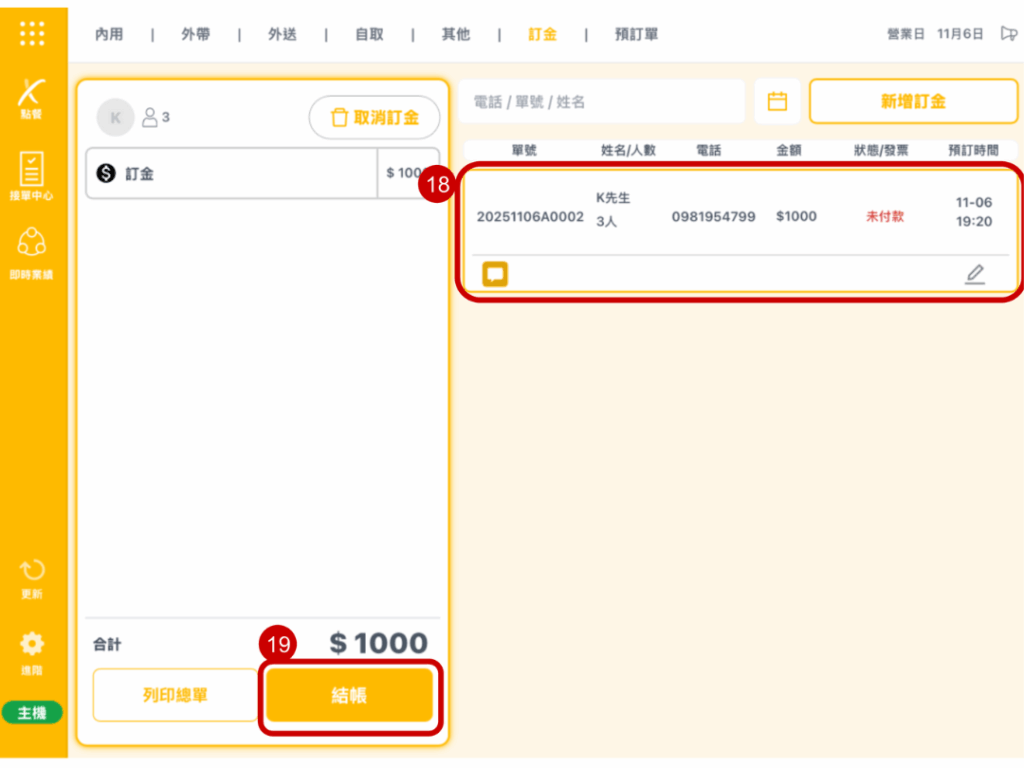Click 取消訂金 to cancel the deposit
Image resolution: width=1024 pixels, height=768 pixels.
[x=374, y=118]
